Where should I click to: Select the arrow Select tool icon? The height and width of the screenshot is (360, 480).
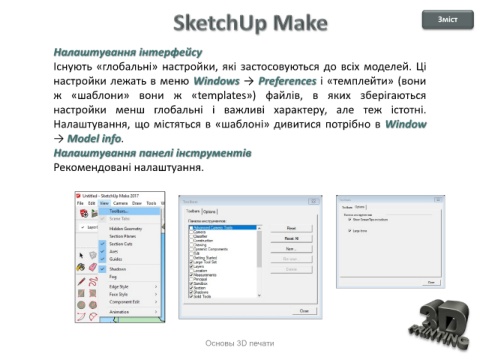(x=81, y=256)
